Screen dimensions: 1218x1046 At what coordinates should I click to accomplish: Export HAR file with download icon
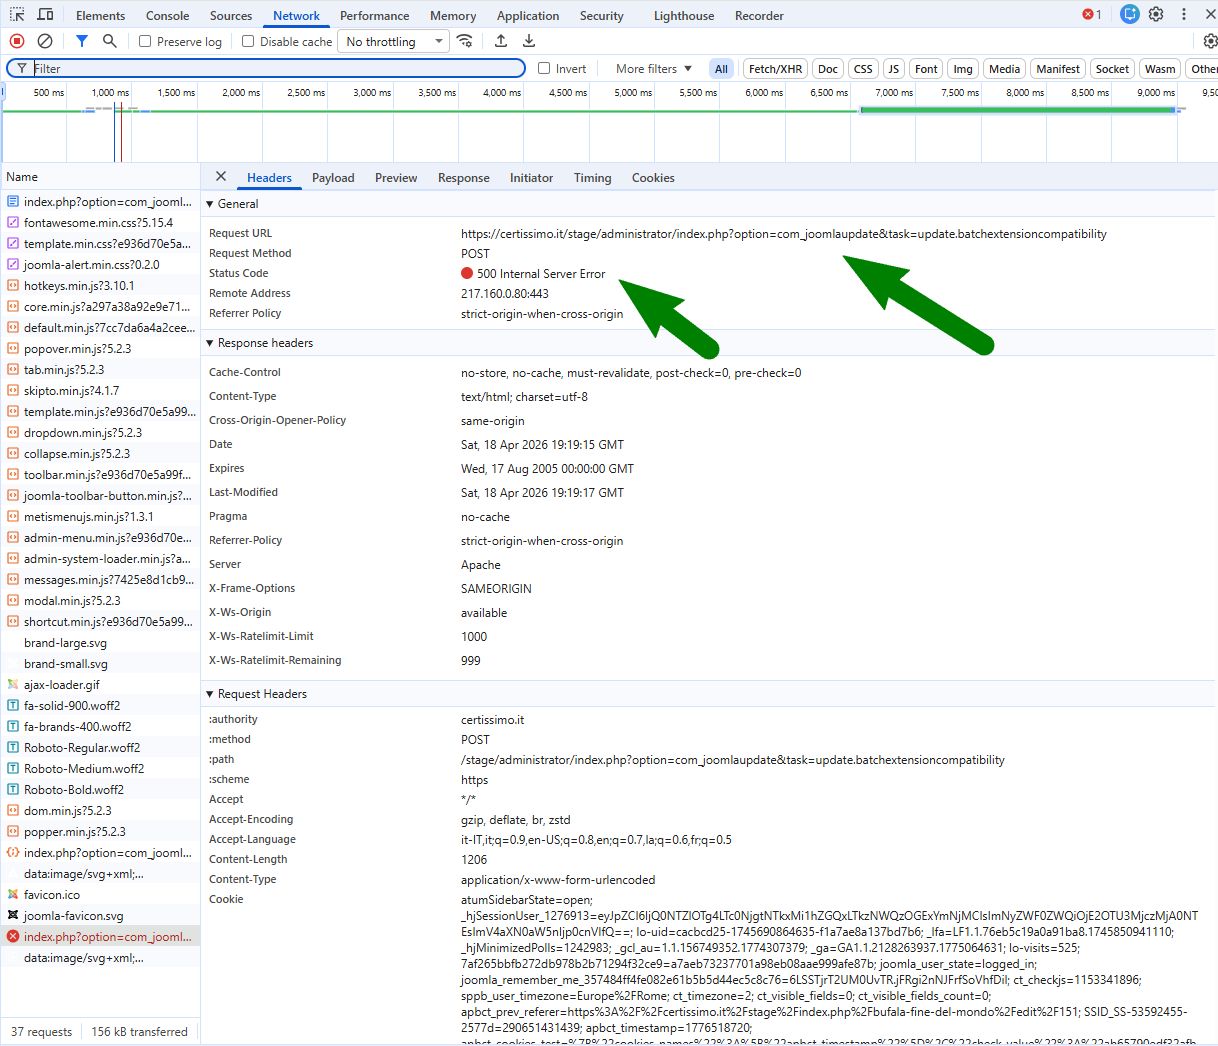point(529,41)
